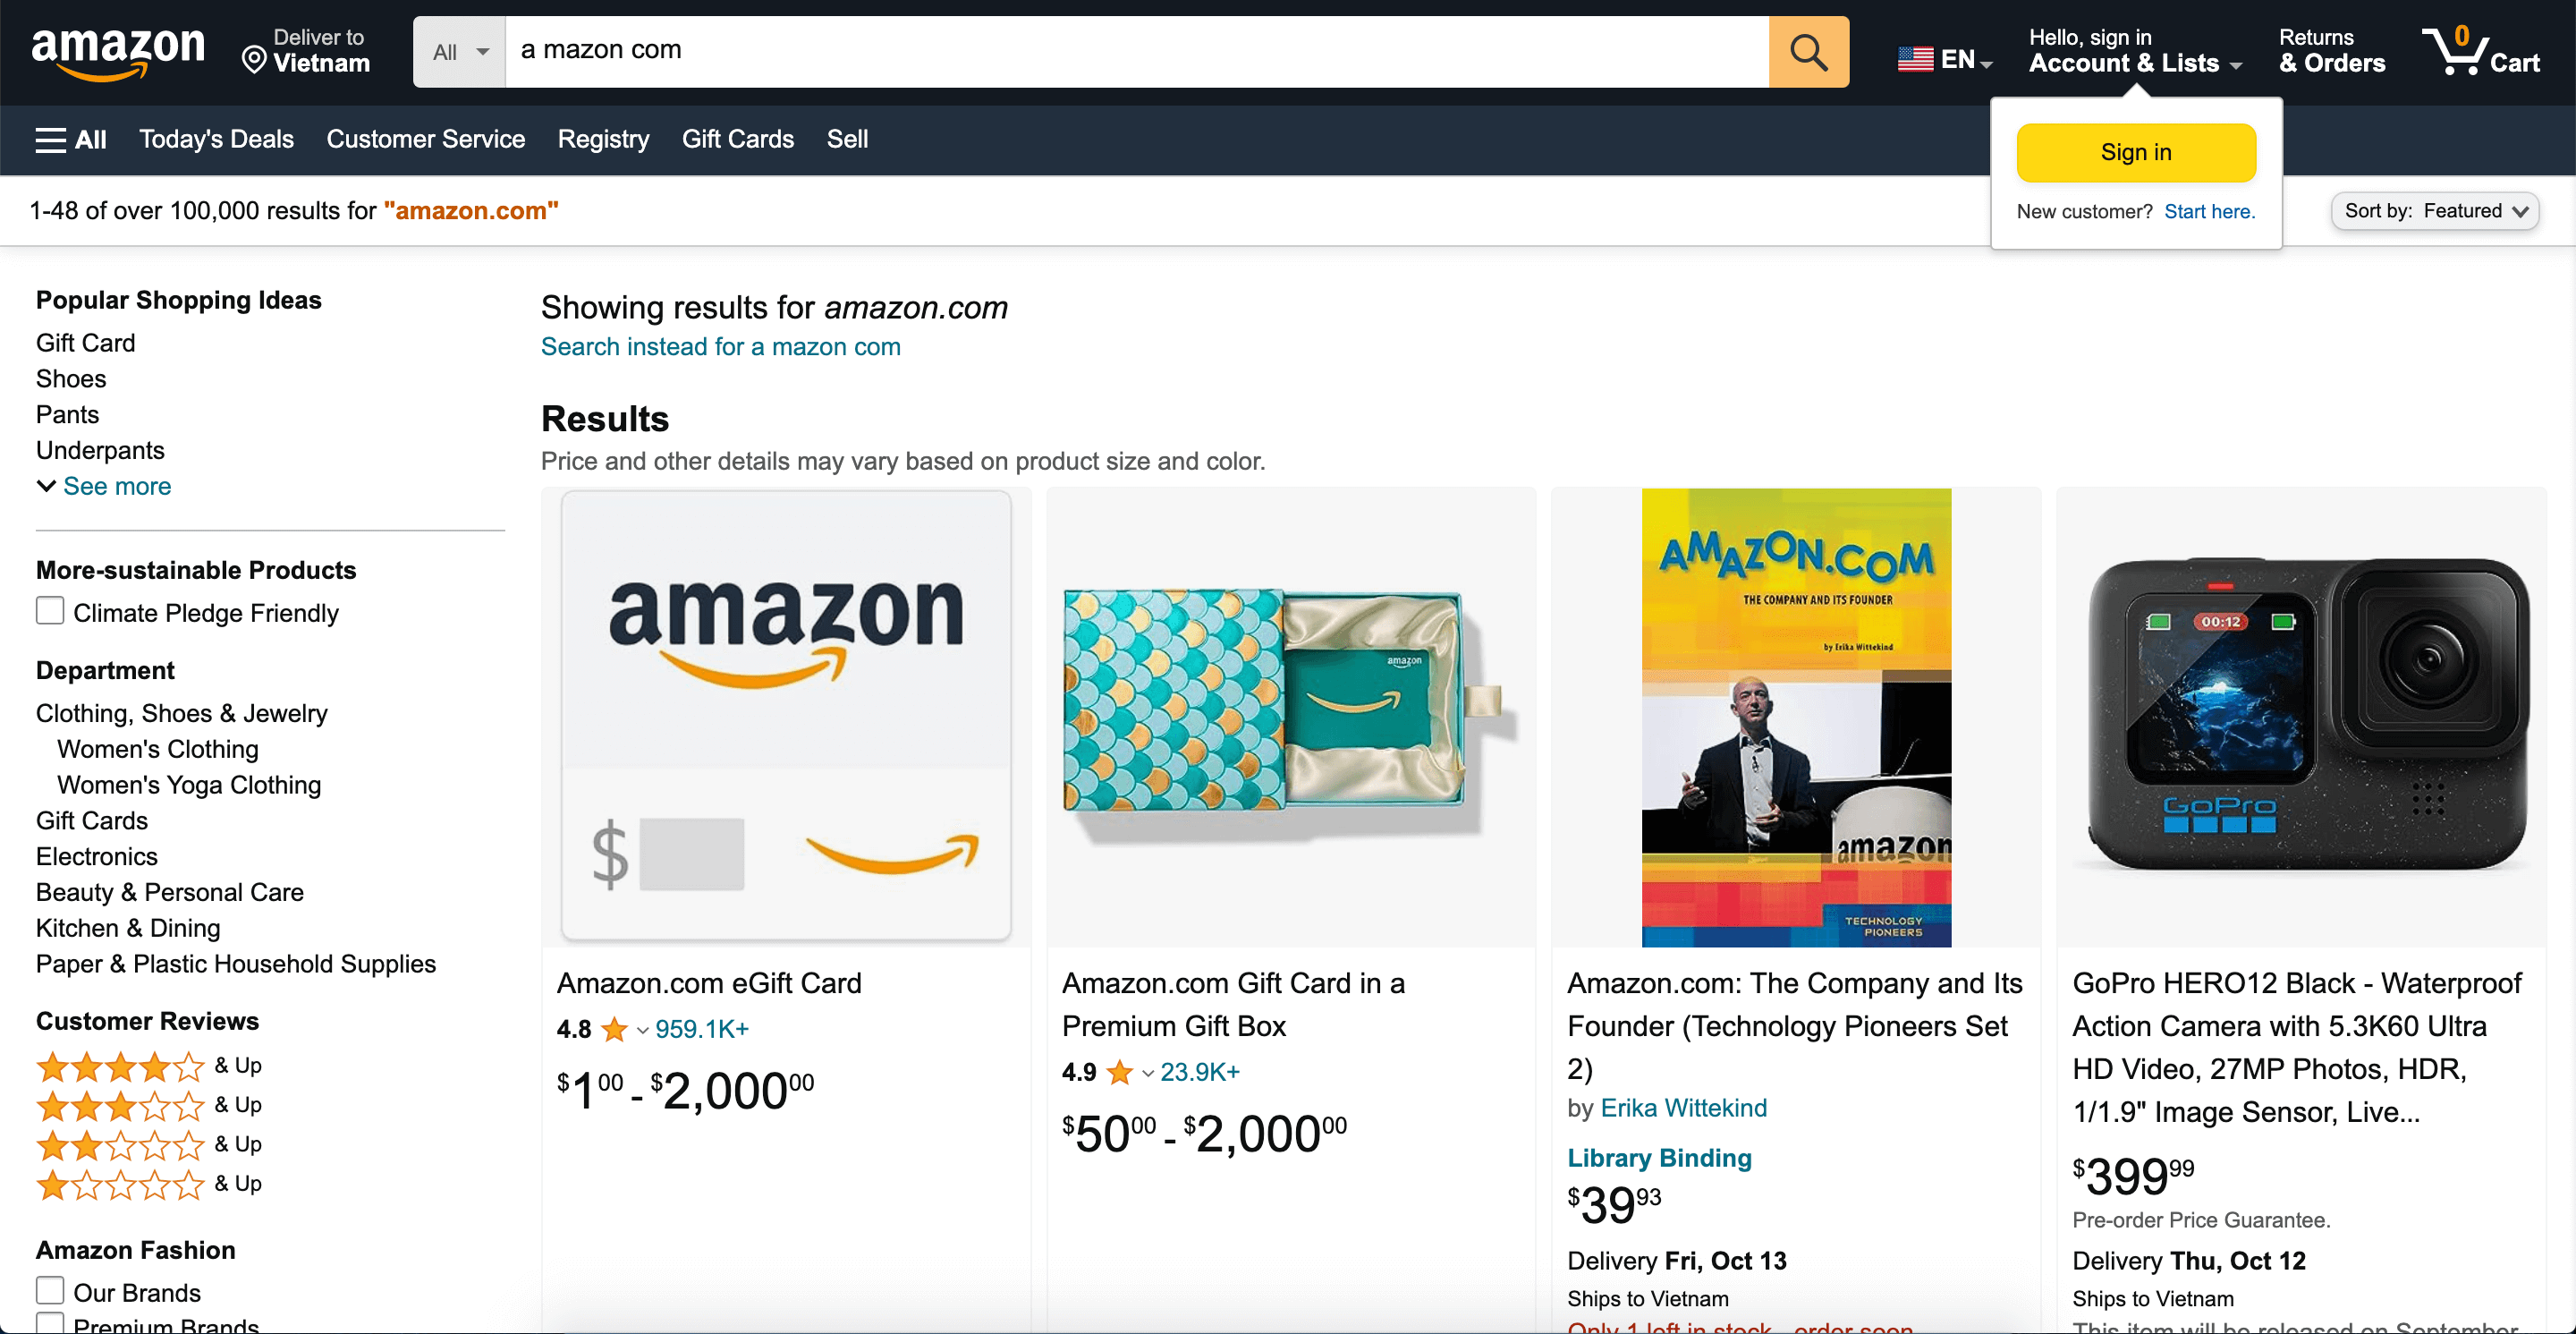The image size is (2576, 1334).
Task: Go to Gift Cards nav item
Action: click(x=737, y=140)
